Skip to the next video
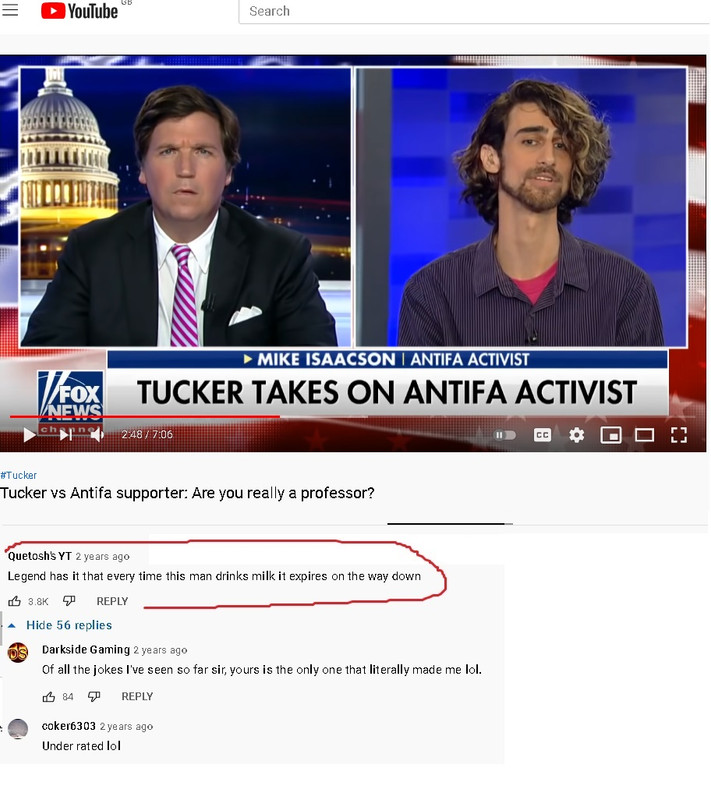711x800 pixels. coord(66,435)
